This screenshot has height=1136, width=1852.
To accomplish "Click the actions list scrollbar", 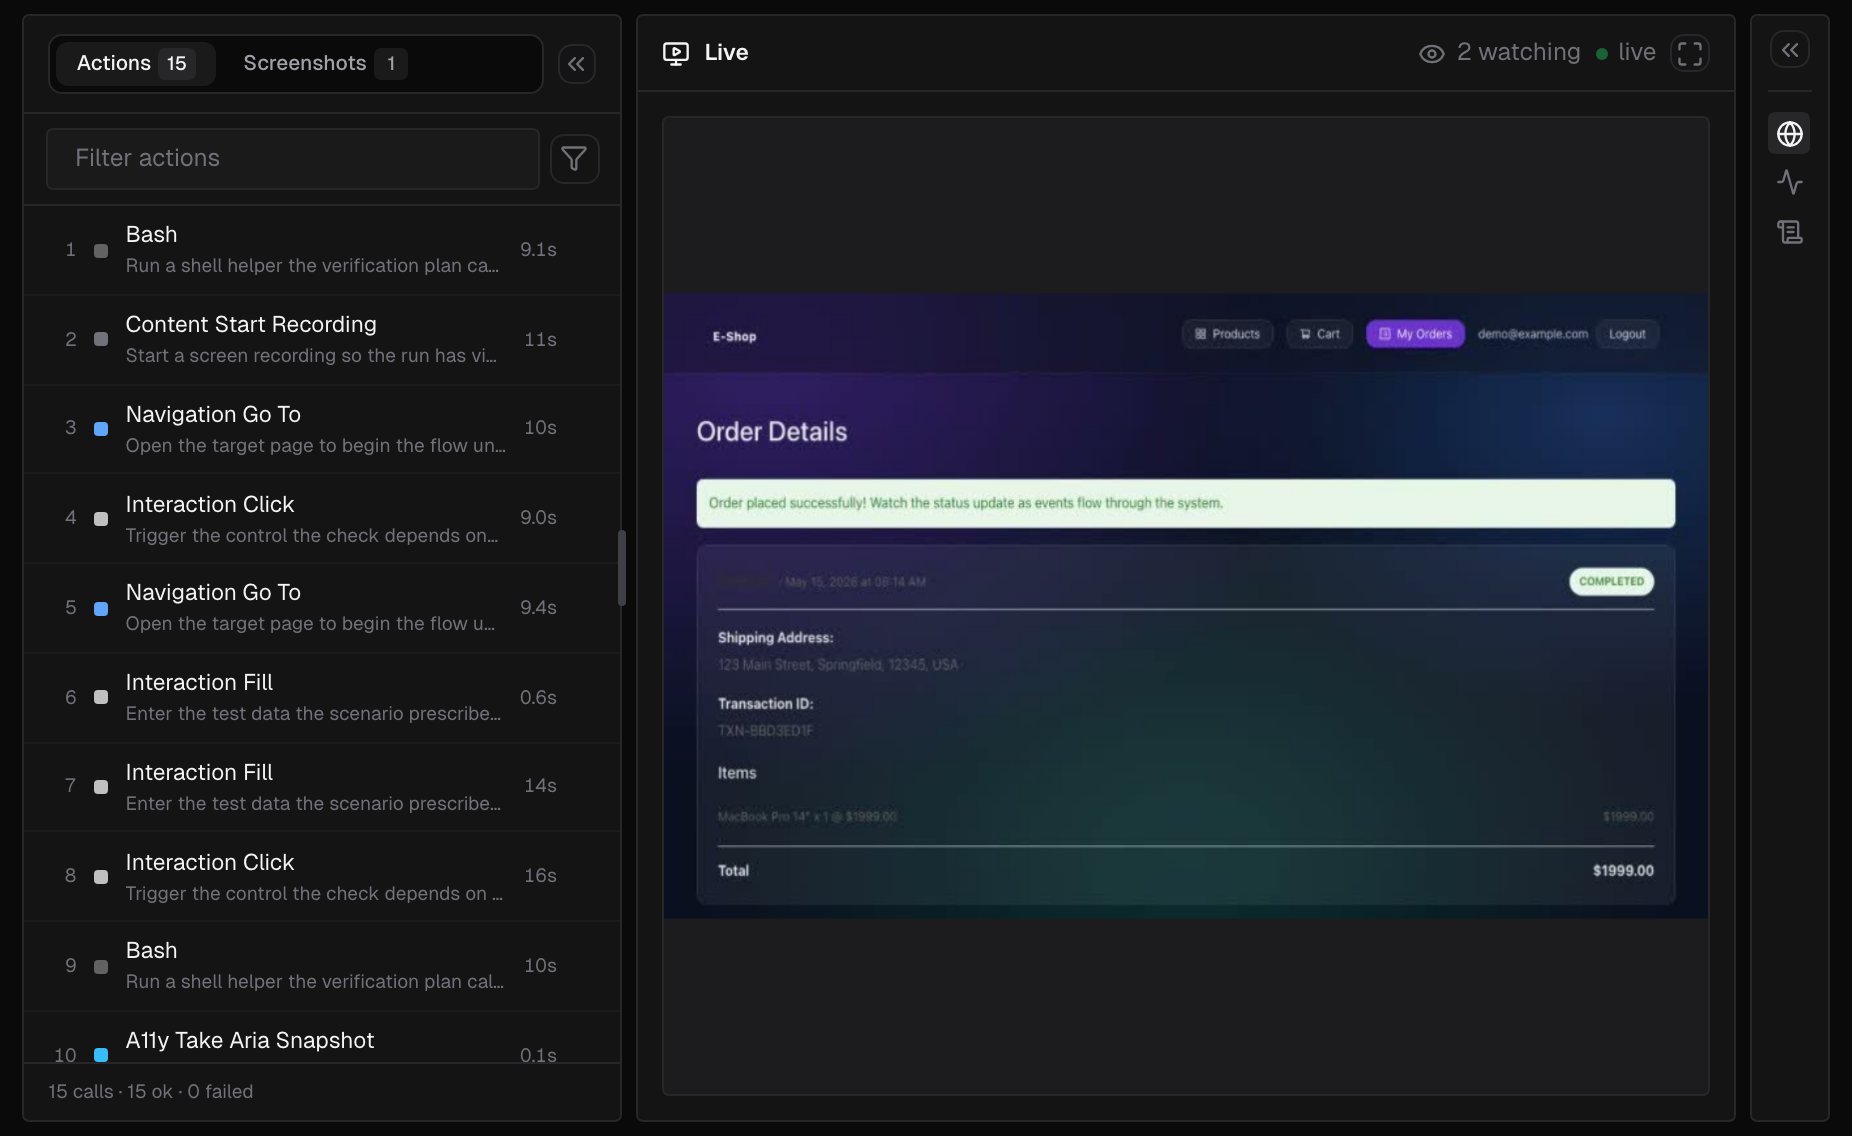I will click(x=621, y=568).
